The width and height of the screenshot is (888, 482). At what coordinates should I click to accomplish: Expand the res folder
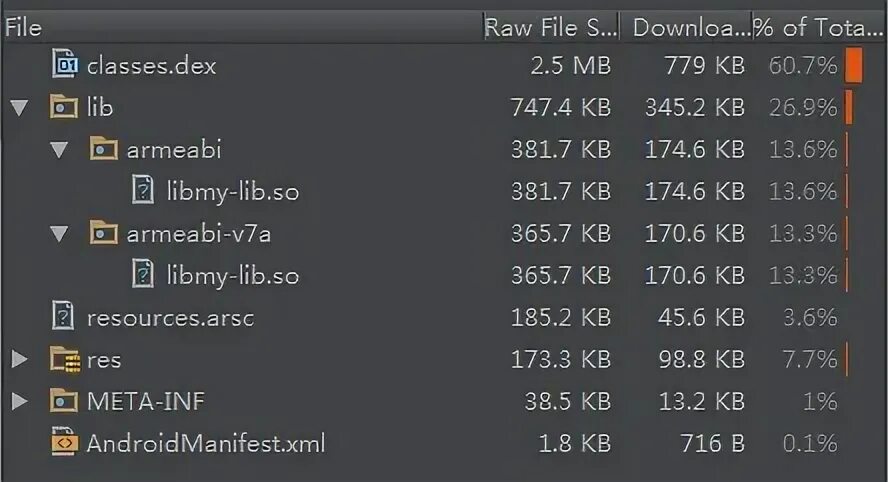pos(19,359)
